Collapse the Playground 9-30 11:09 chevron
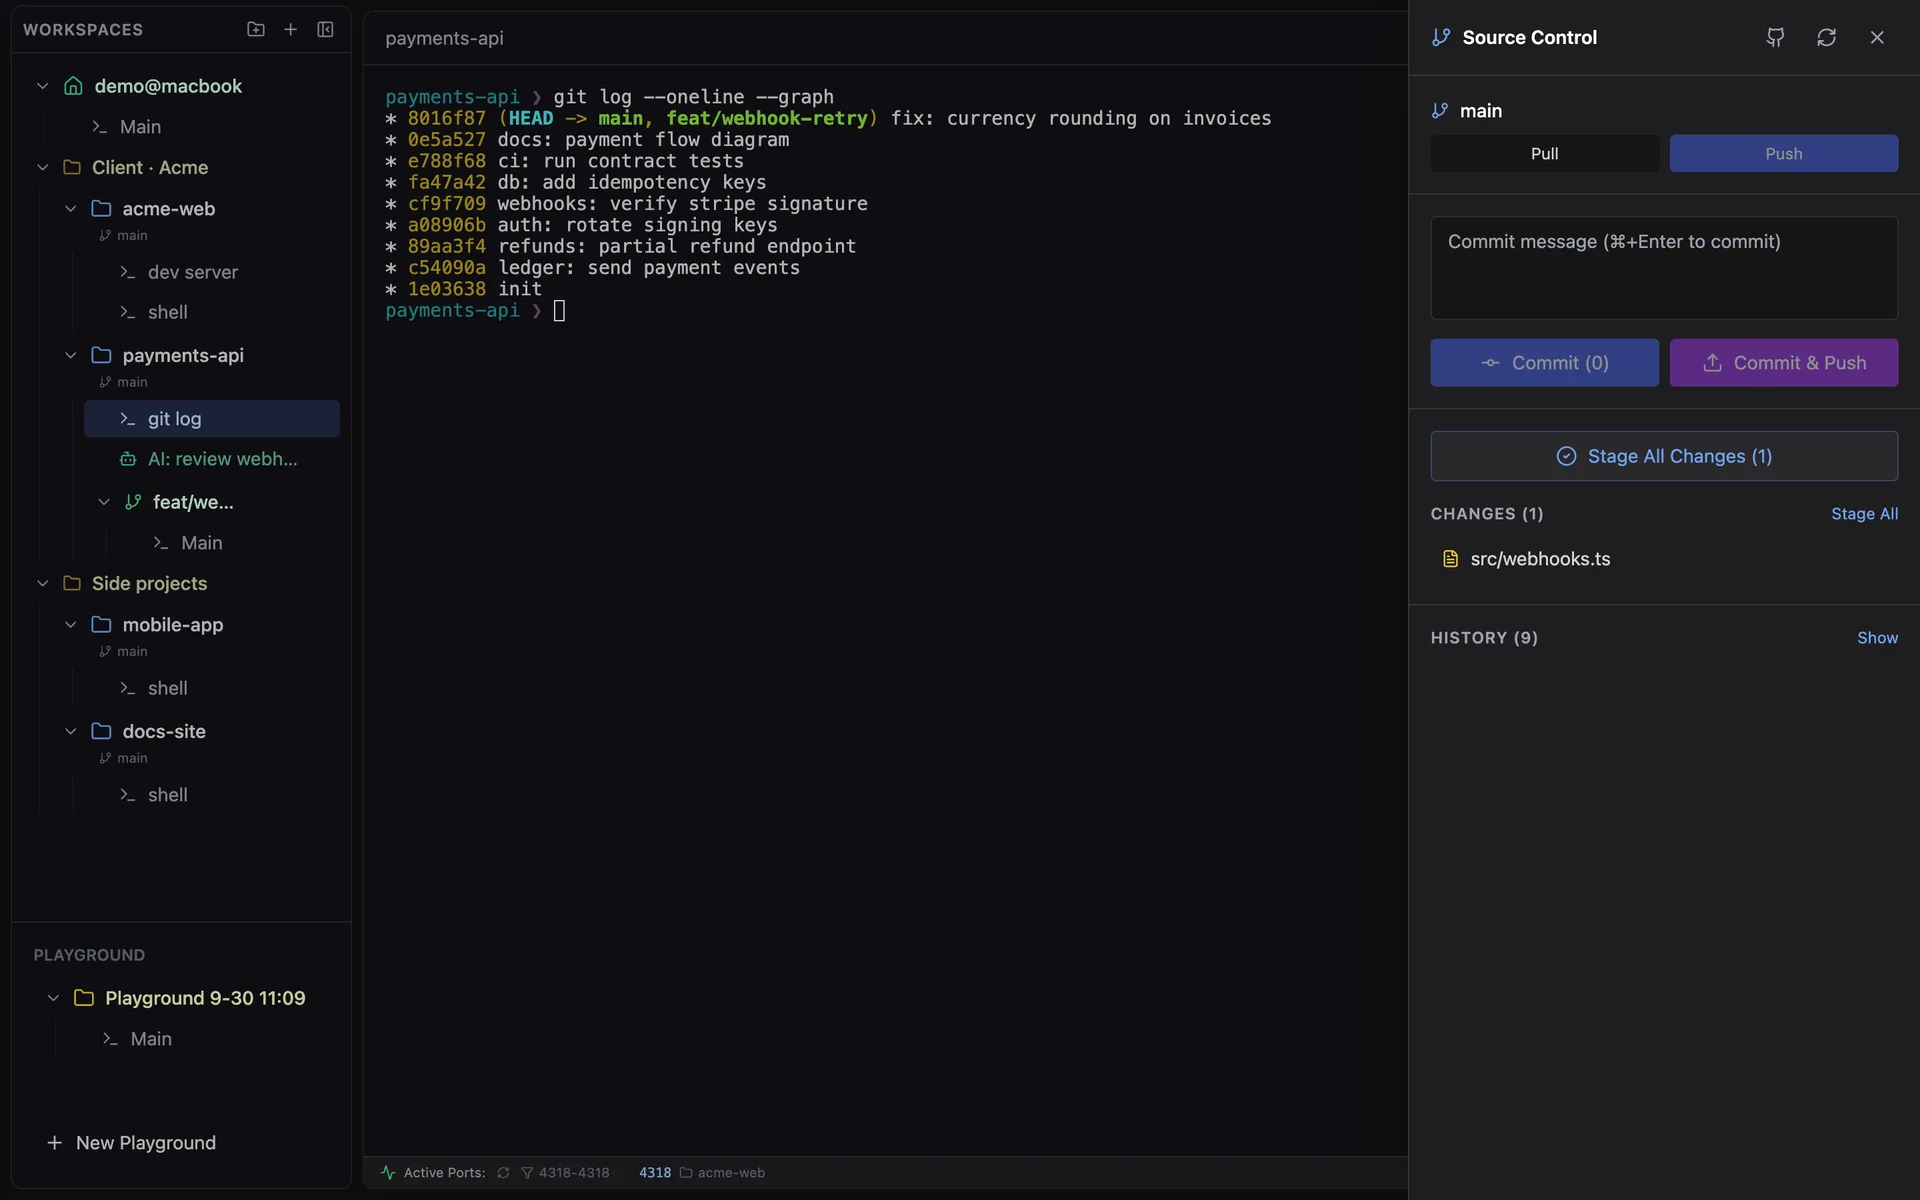The image size is (1920, 1200). [x=53, y=998]
